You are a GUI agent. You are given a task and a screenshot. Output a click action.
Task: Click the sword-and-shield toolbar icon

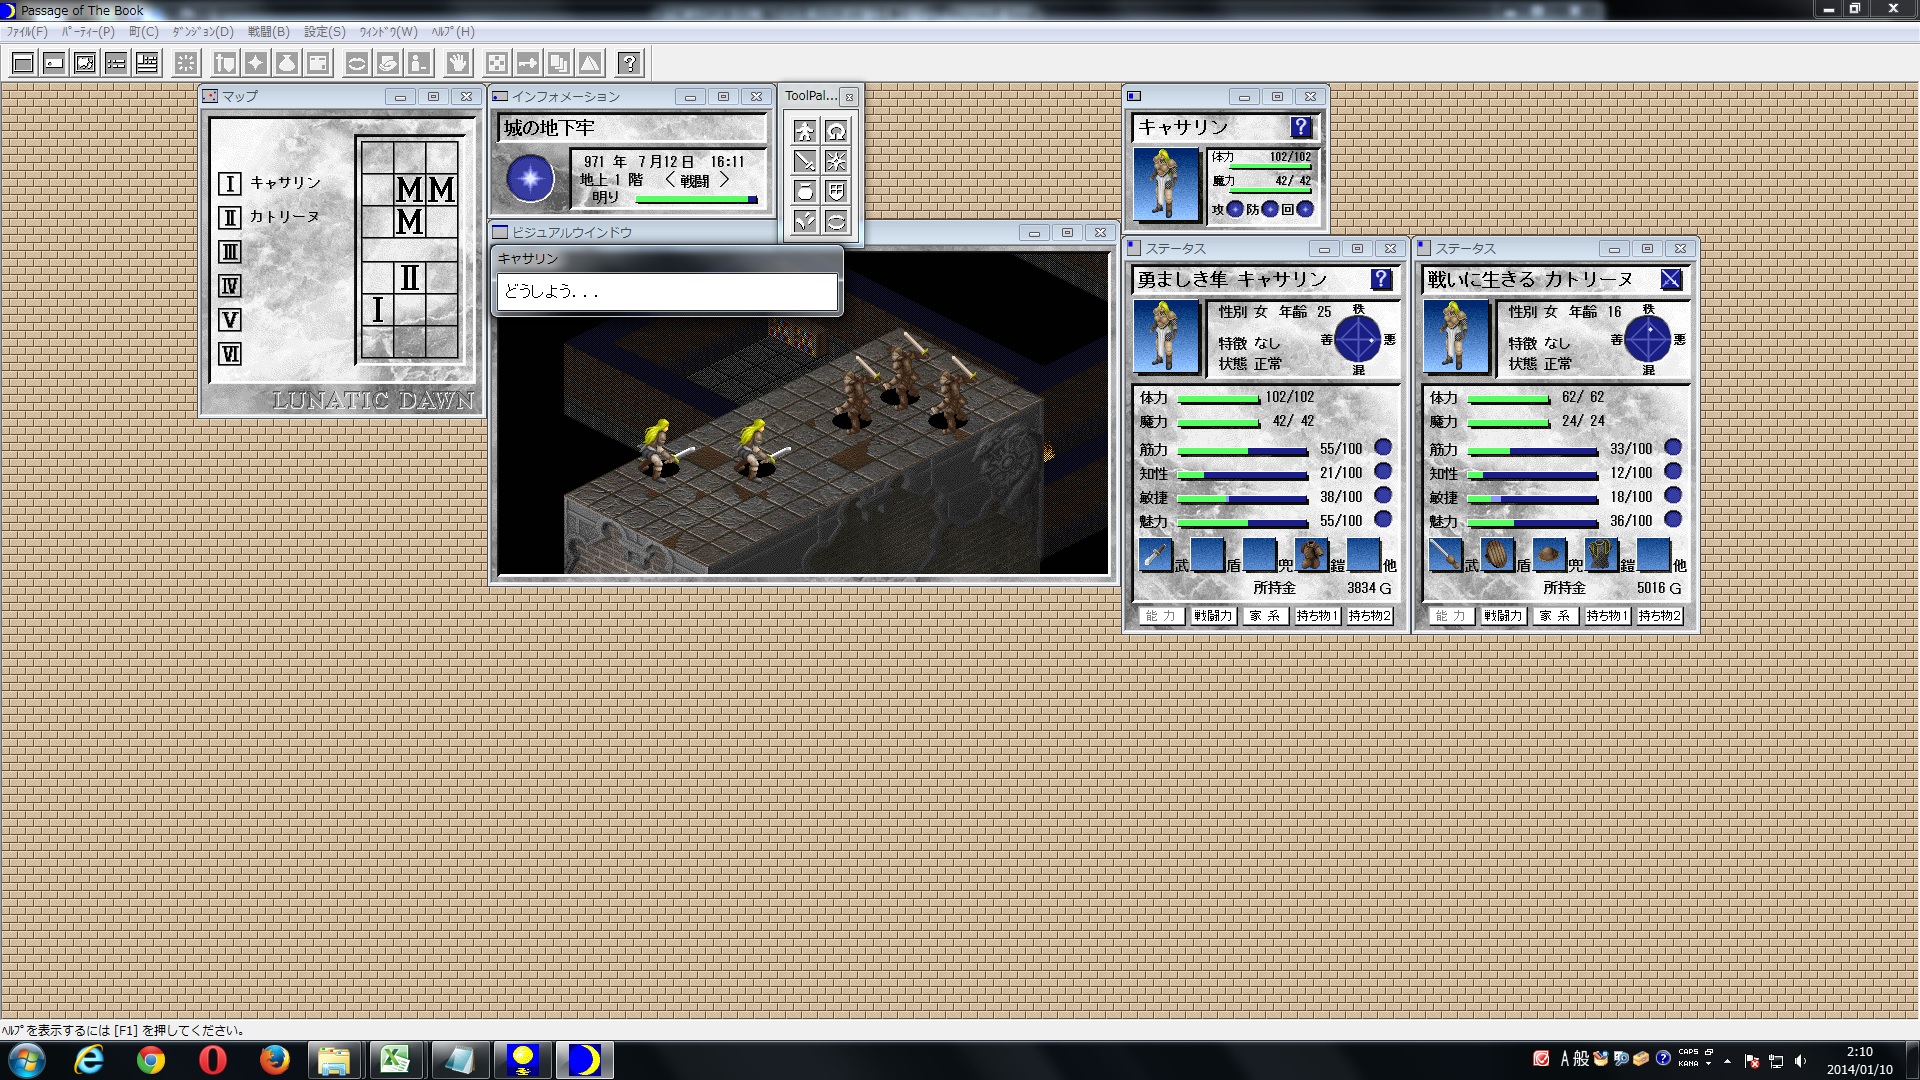click(x=223, y=63)
